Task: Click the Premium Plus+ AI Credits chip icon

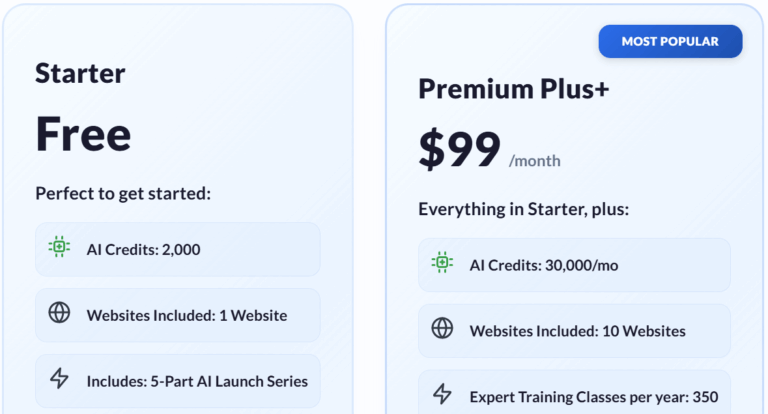Action: click(442, 263)
